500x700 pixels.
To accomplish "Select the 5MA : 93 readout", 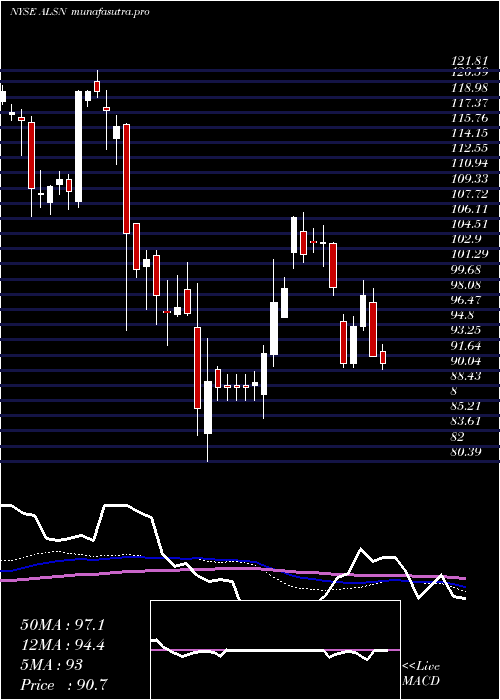I will coord(52,665).
